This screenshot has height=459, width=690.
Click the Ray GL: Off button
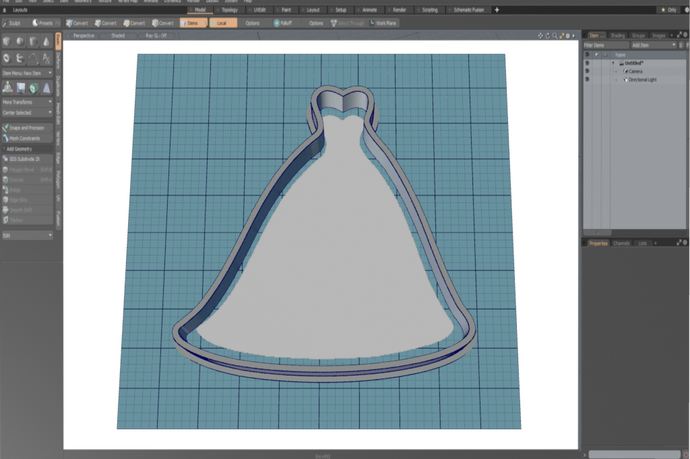pos(156,36)
